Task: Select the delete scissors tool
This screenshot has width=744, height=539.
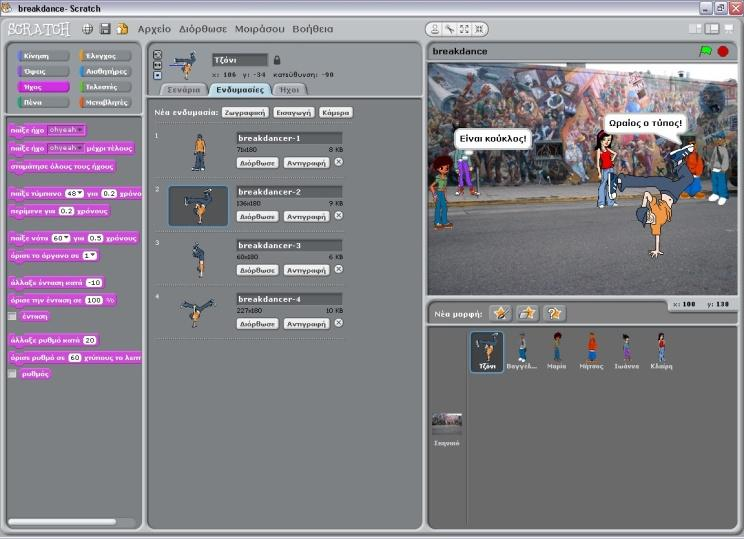Action: pyautogui.click(x=449, y=29)
